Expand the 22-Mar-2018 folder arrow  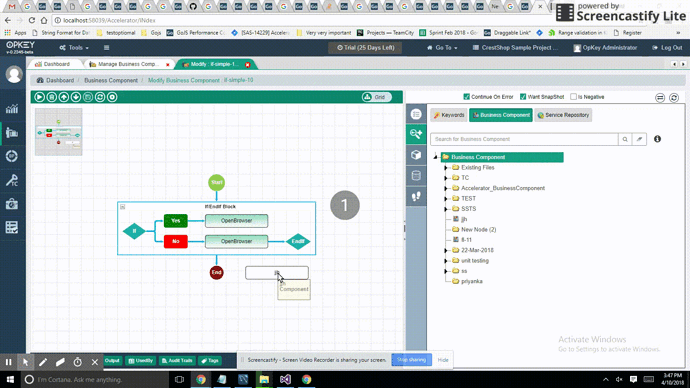click(445, 250)
